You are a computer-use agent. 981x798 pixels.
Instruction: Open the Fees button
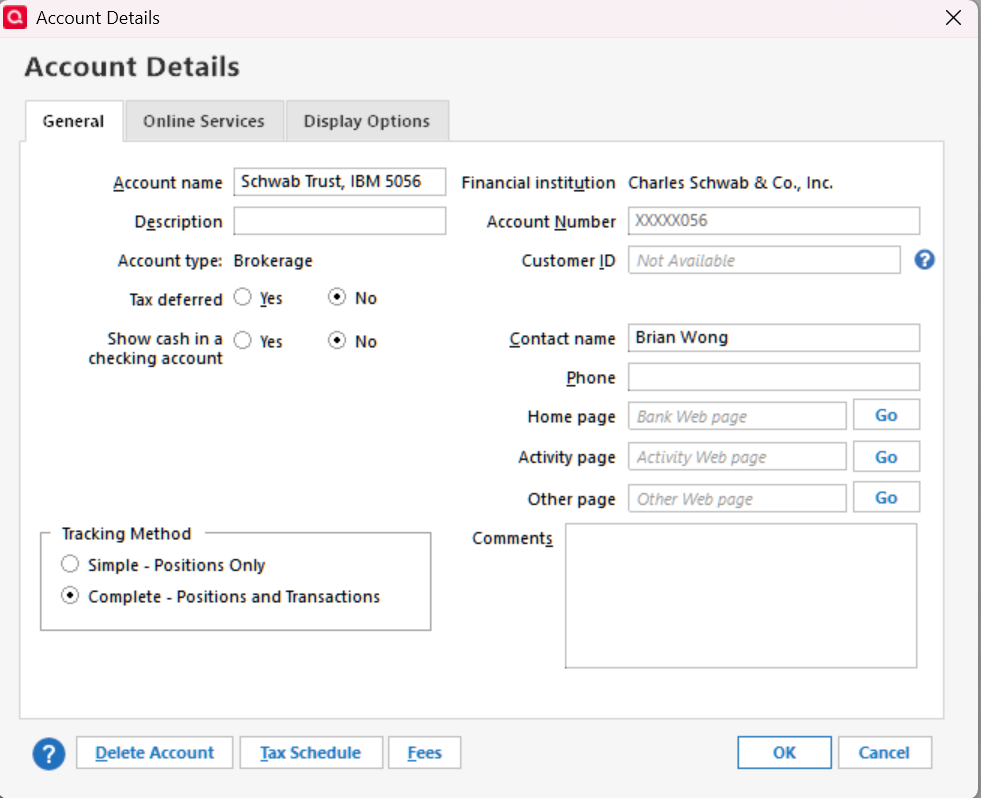pyautogui.click(x=425, y=752)
